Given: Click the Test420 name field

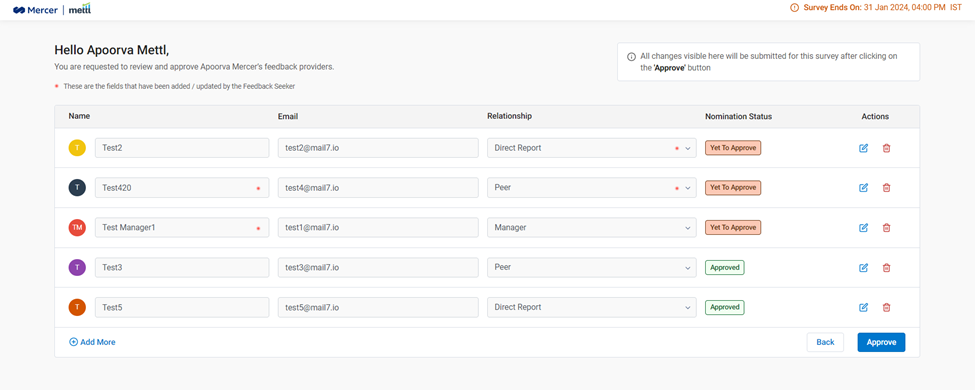Looking at the screenshot, I should (x=182, y=188).
